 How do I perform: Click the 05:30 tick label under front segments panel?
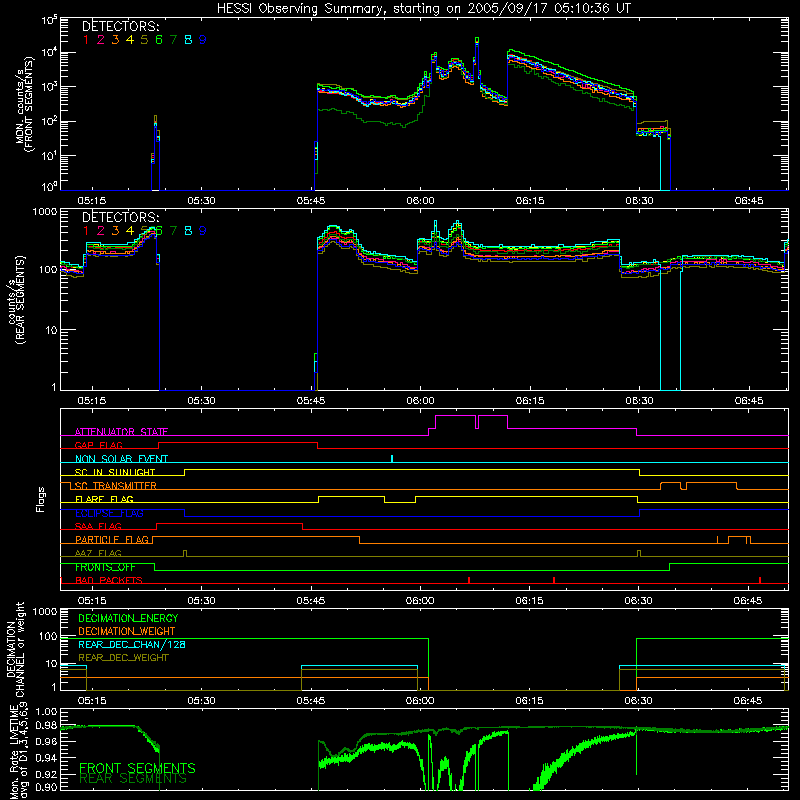(x=202, y=201)
